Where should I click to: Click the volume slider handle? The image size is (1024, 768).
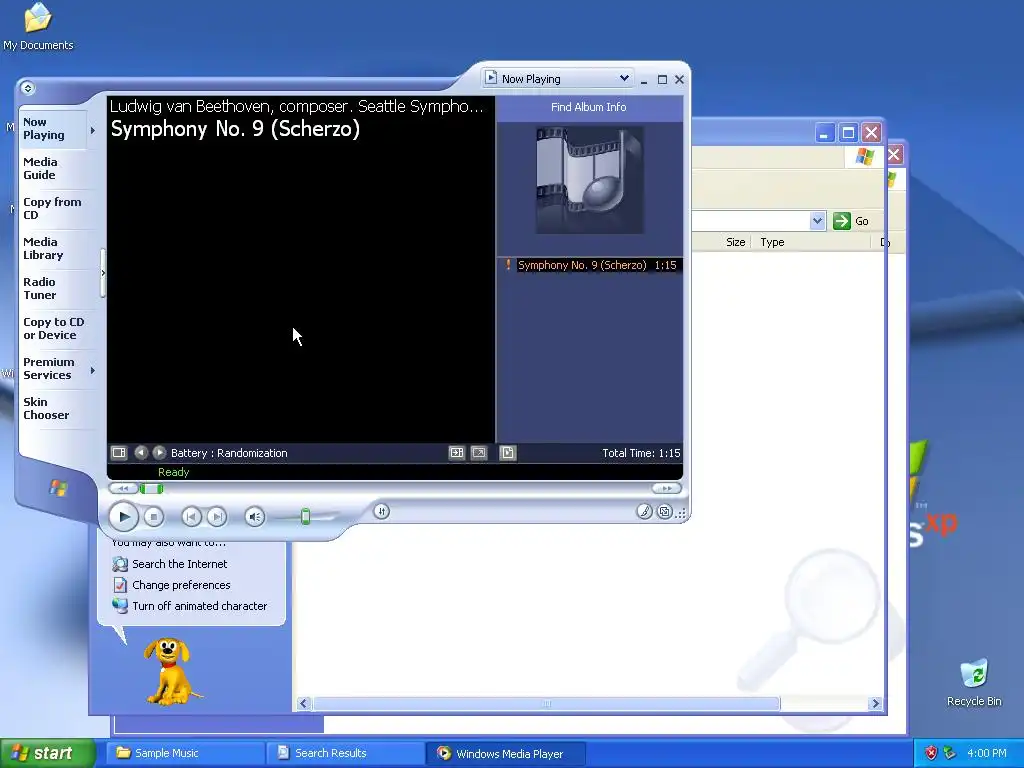click(305, 517)
